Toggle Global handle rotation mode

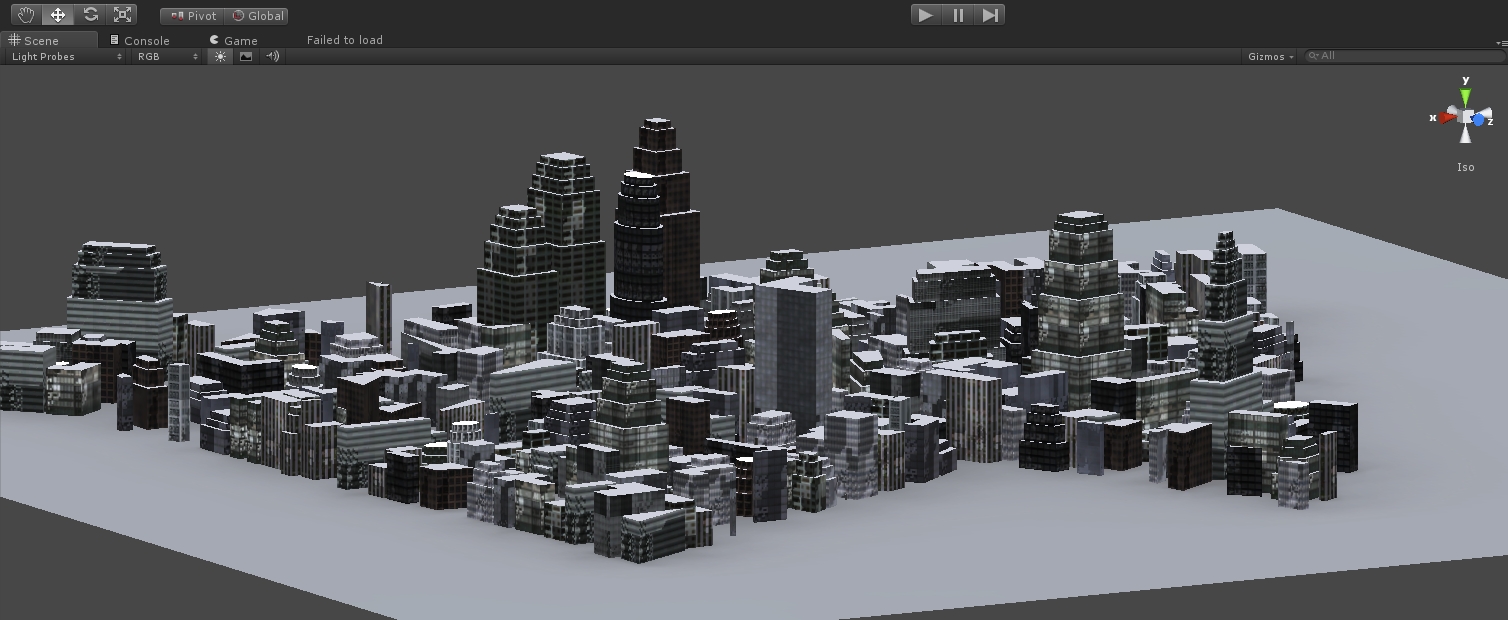coord(257,16)
